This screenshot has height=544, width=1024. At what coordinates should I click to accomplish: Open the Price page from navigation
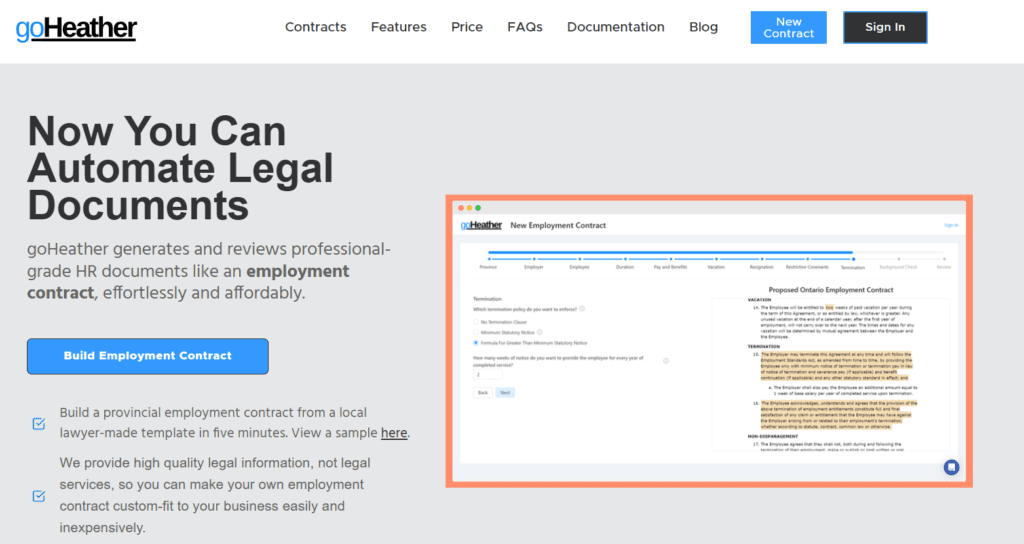tap(467, 27)
